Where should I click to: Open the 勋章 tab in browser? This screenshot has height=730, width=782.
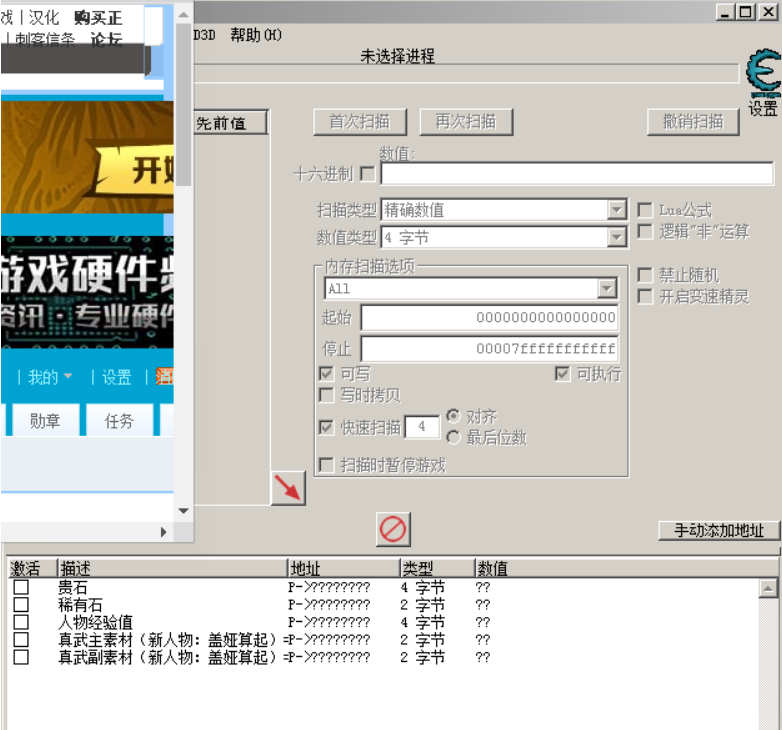pyautogui.click(x=45, y=420)
